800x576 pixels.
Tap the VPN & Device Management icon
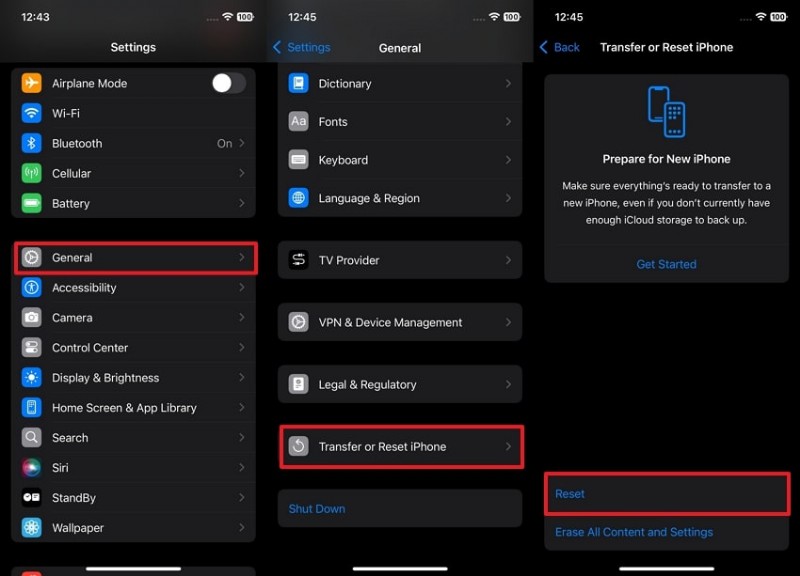click(298, 322)
